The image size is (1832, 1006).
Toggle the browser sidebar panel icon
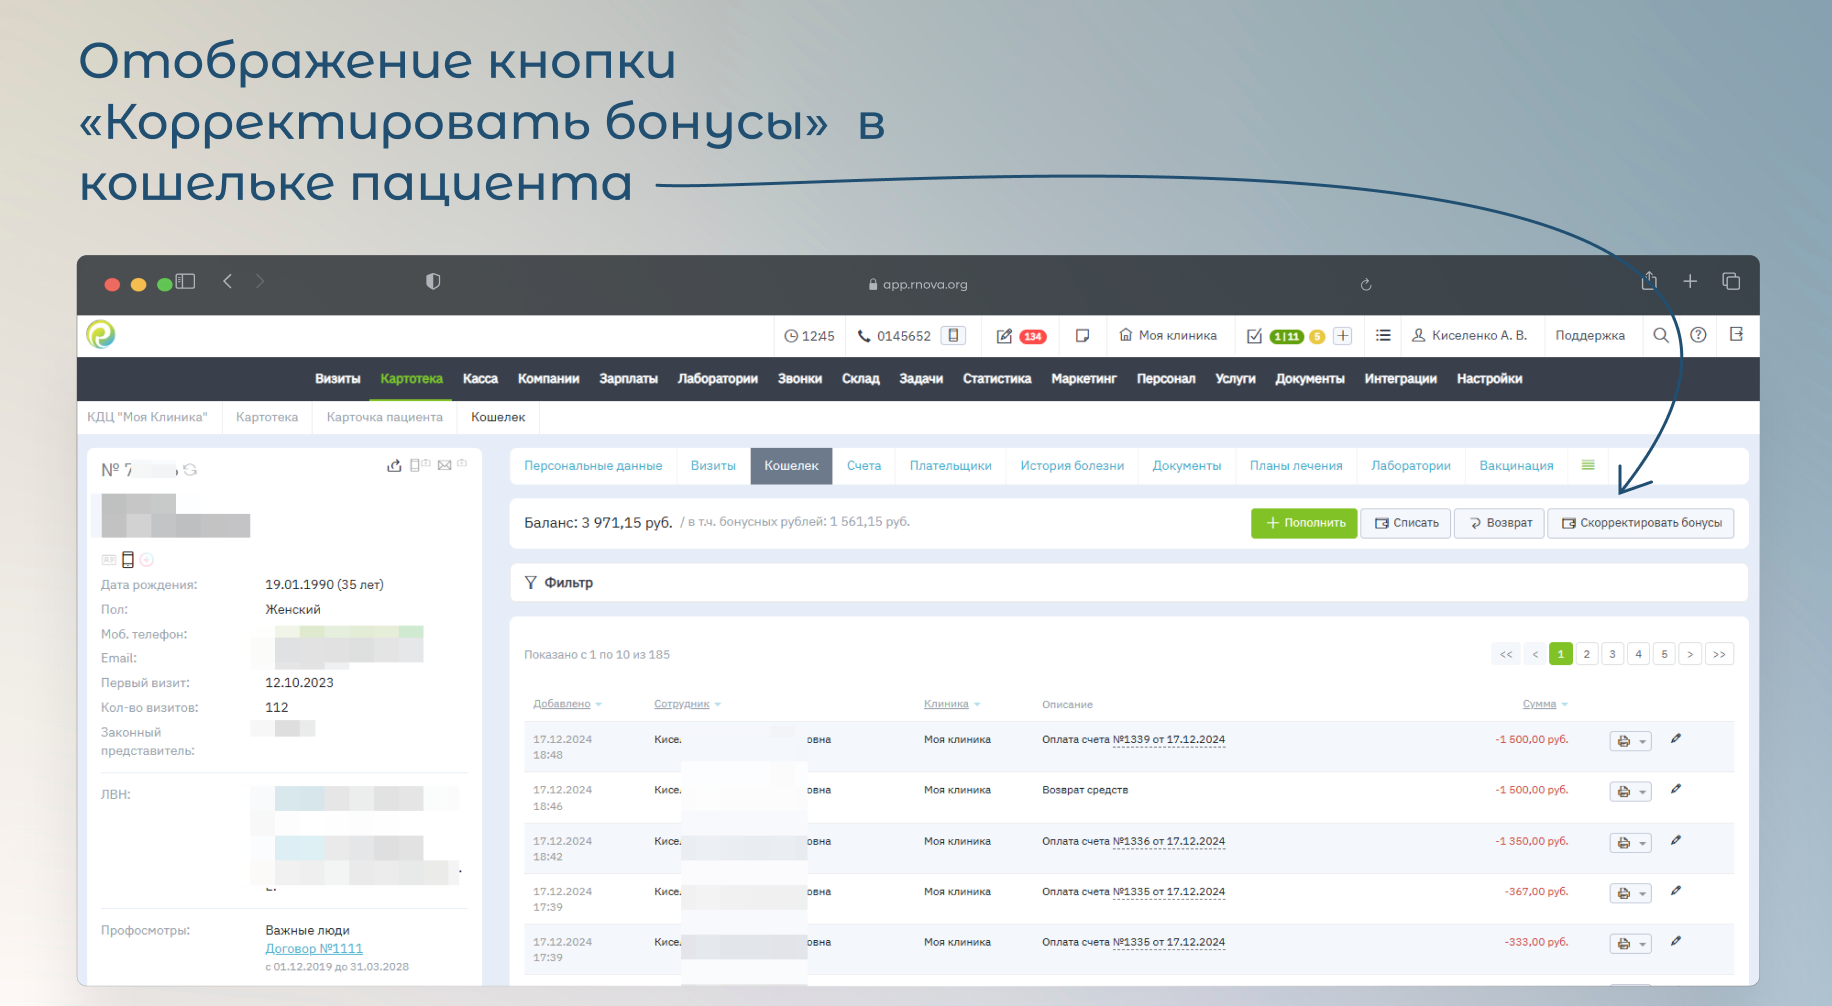point(185,282)
